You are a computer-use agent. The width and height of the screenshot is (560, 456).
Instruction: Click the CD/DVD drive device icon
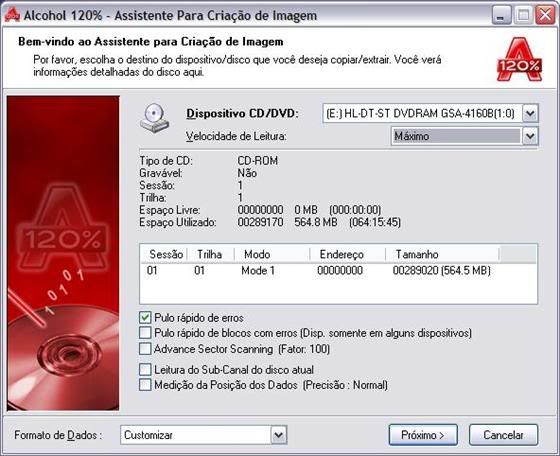tap(154, 118)
